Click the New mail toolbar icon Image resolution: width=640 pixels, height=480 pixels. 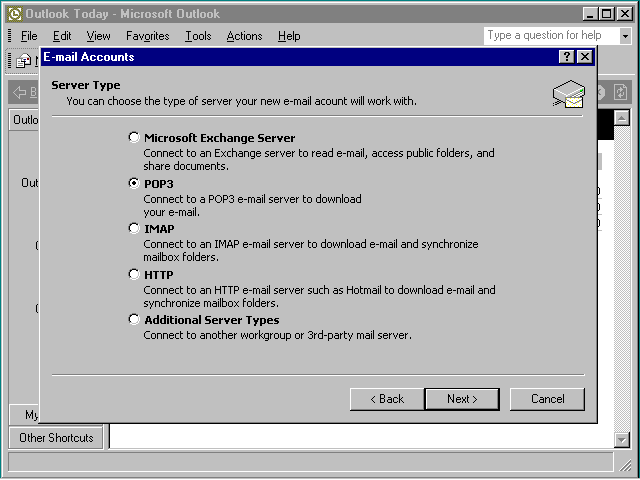click(x=24, y=61)
